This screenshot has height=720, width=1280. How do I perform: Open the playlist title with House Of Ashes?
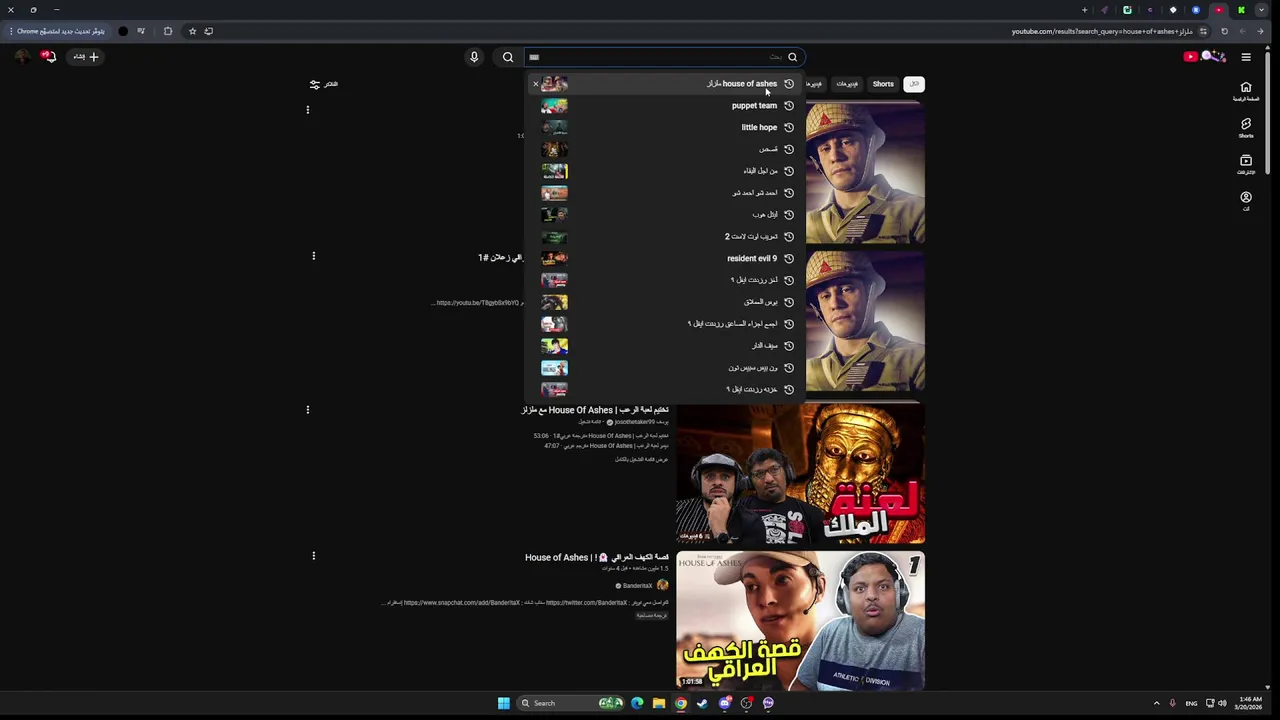pyautogui.click(x=595, y=410)
